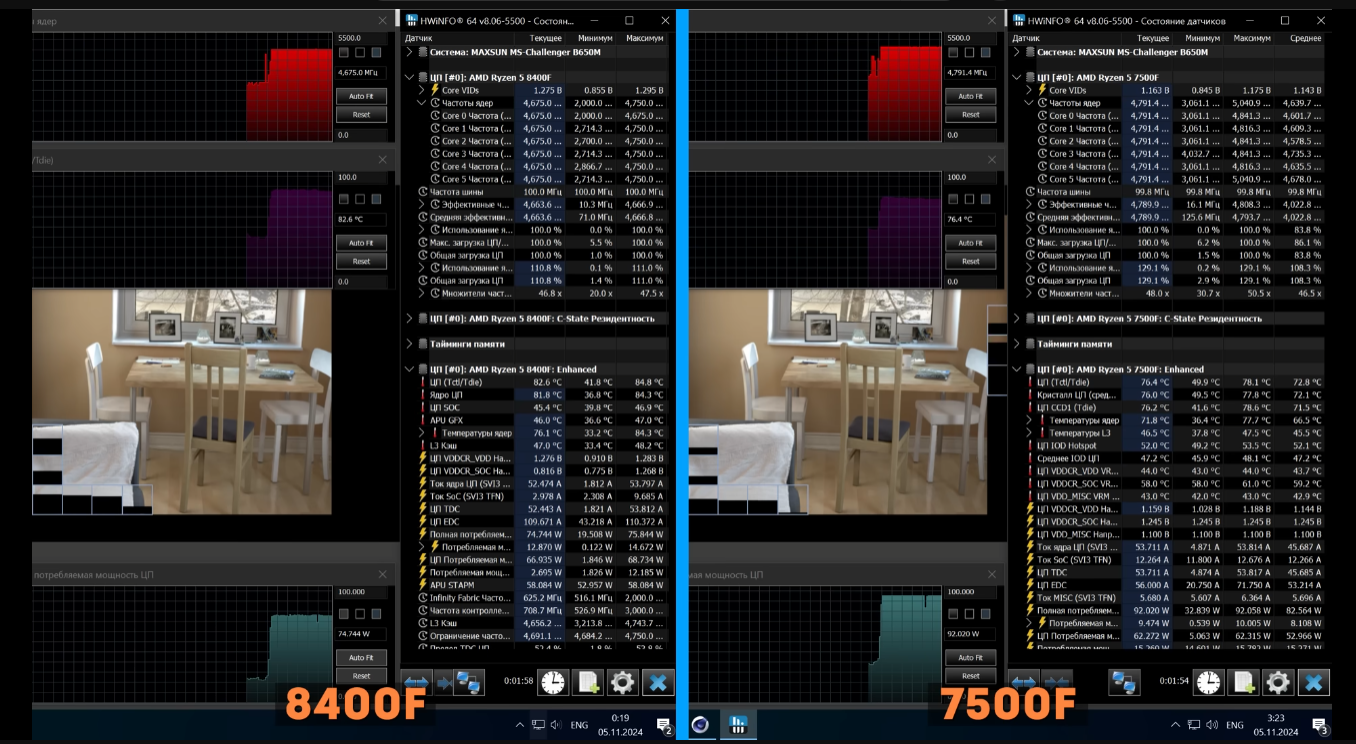Click the volume icon beside time 3:23

pos(1212,725)
